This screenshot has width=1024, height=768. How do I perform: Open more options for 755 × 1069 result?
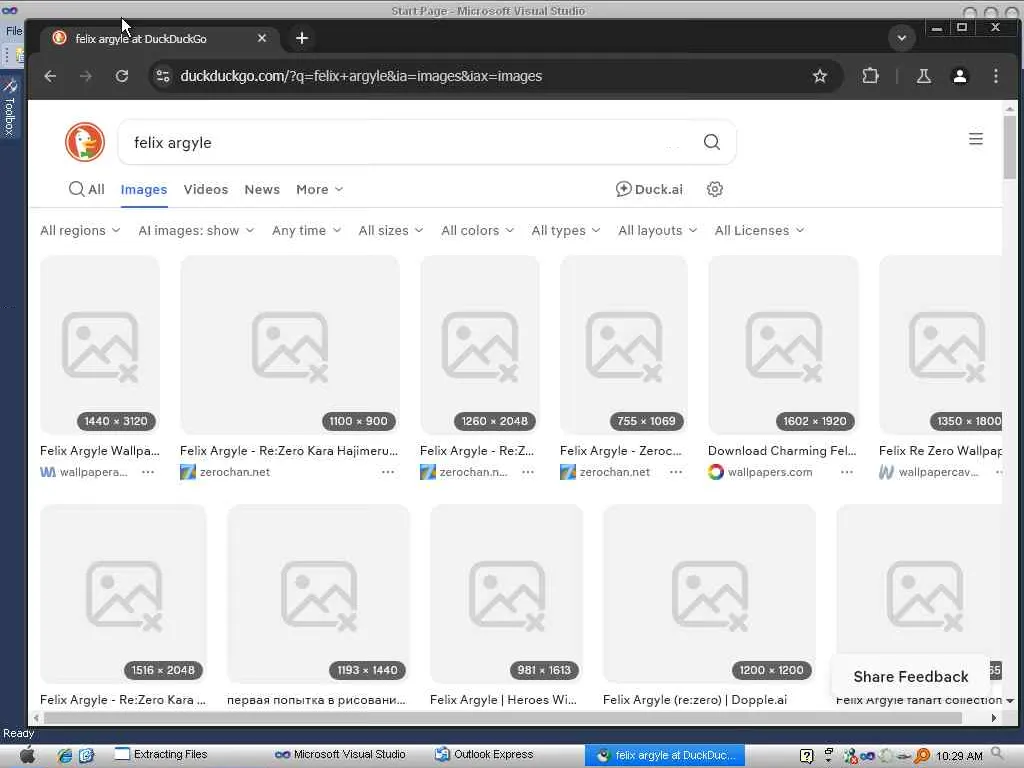(x=676, y=472)
